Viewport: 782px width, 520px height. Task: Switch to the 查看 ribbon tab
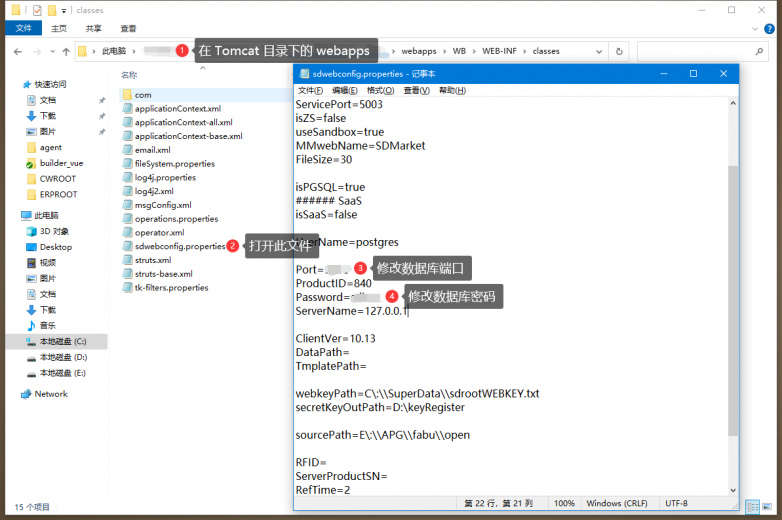click(x=128, y=29)
